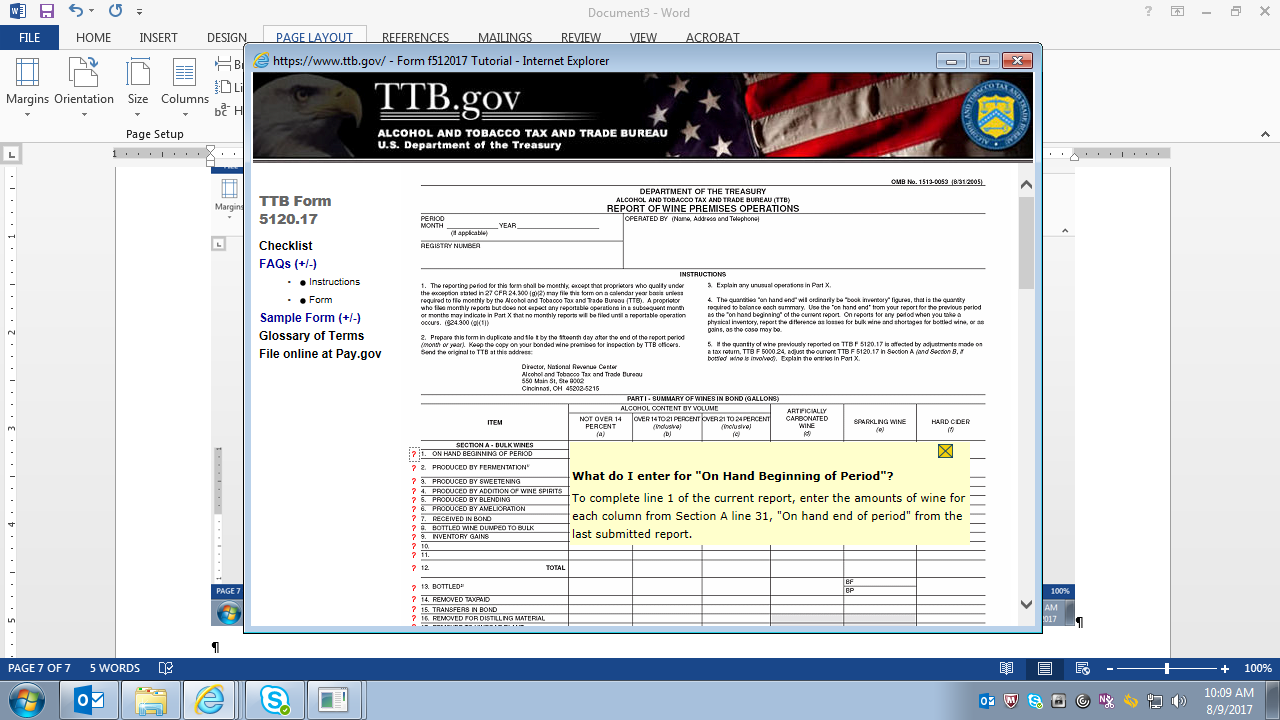Open the Margins dropdown
Image resolution: width=1280 pixels, height=720 pixels.
coord(27,85)
